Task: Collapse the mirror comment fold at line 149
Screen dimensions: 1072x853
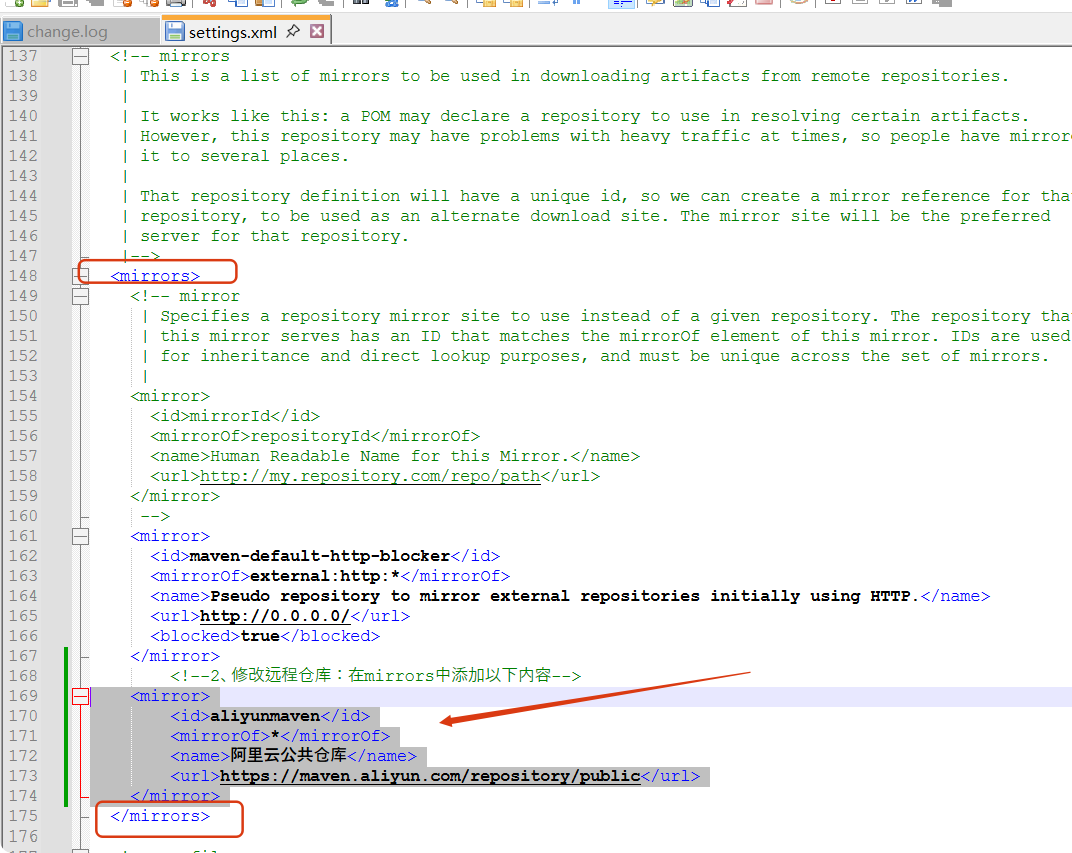Action: 81,296
